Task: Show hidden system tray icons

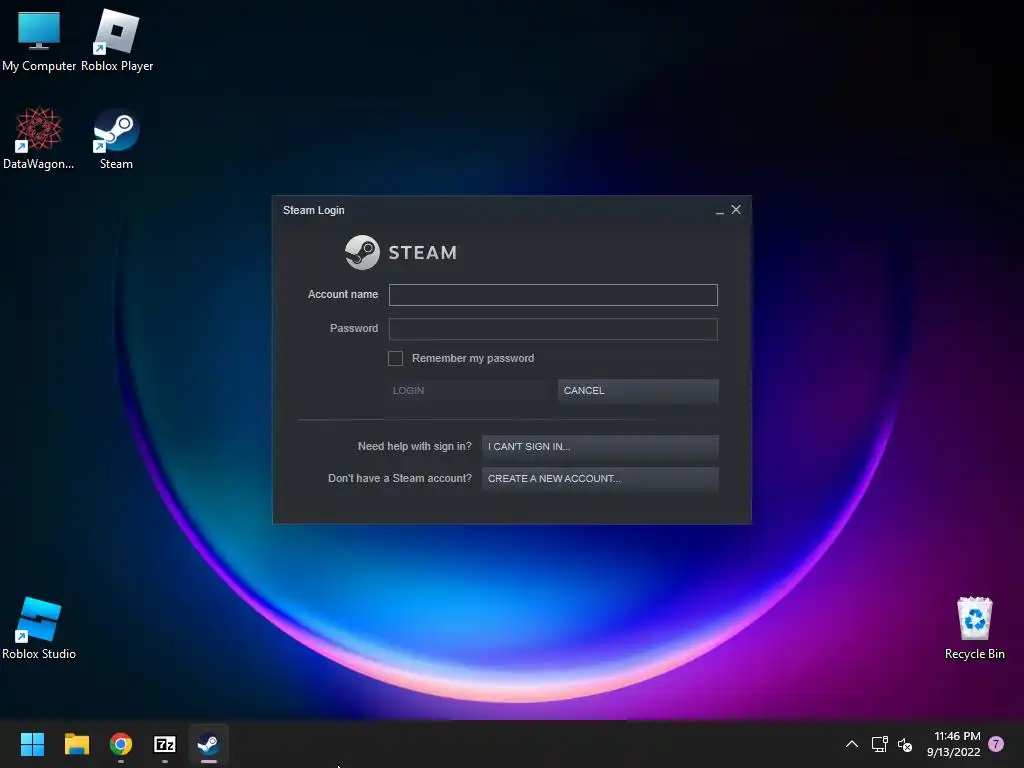Action: 852,744
